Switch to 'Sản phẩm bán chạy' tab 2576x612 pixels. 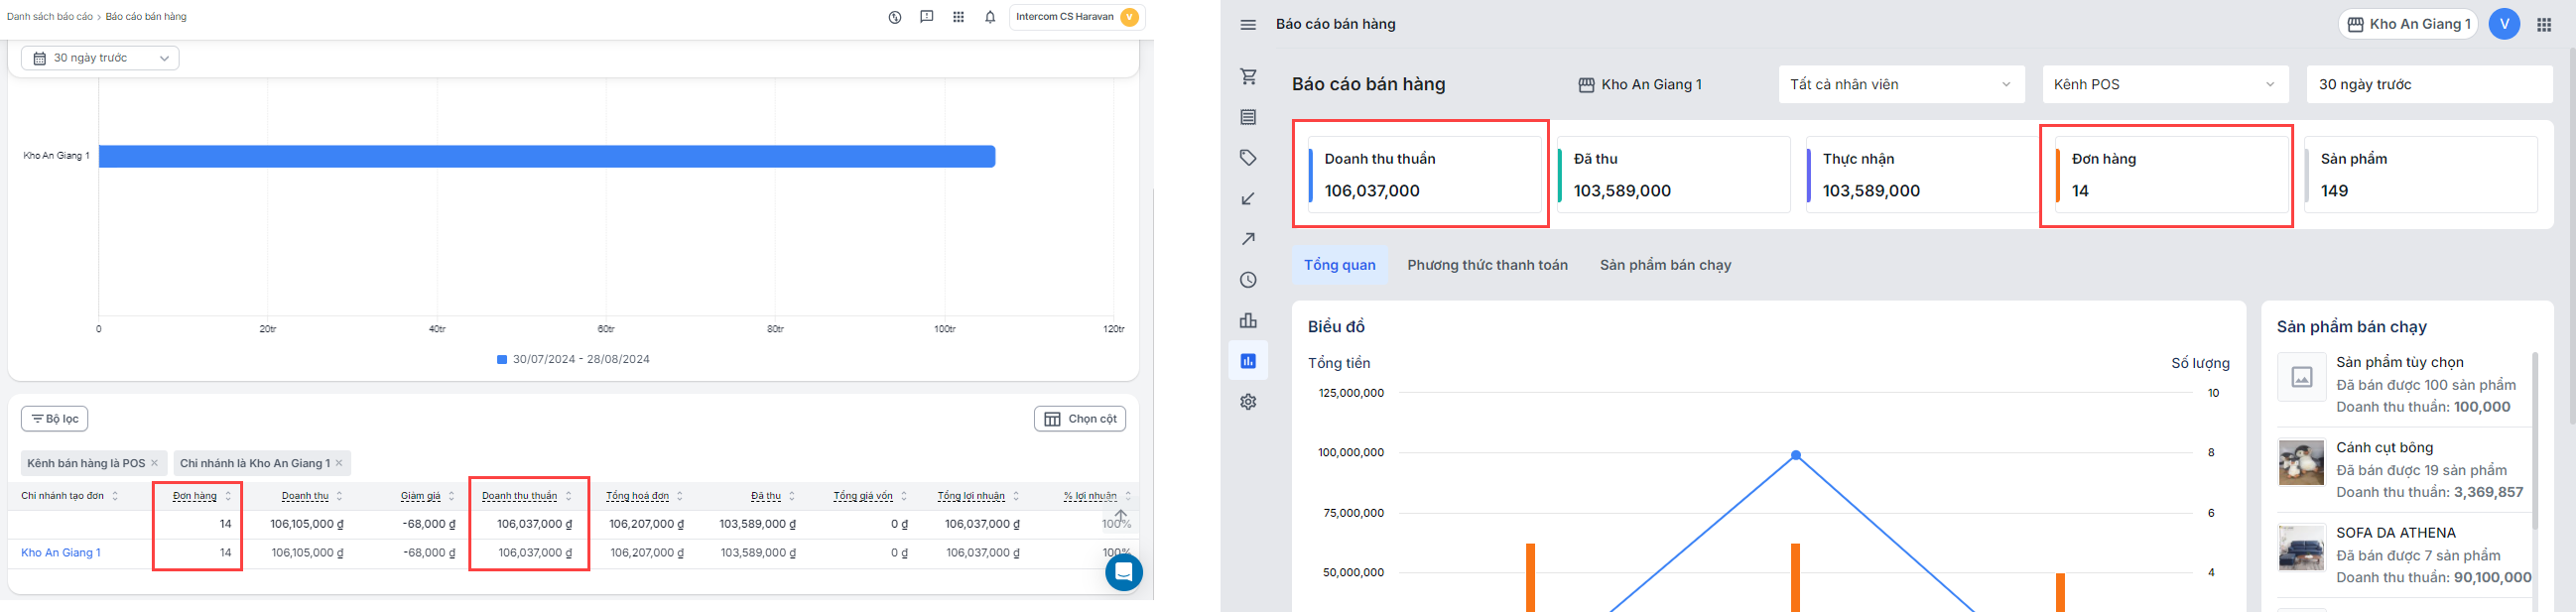[x=1665, y=265]
